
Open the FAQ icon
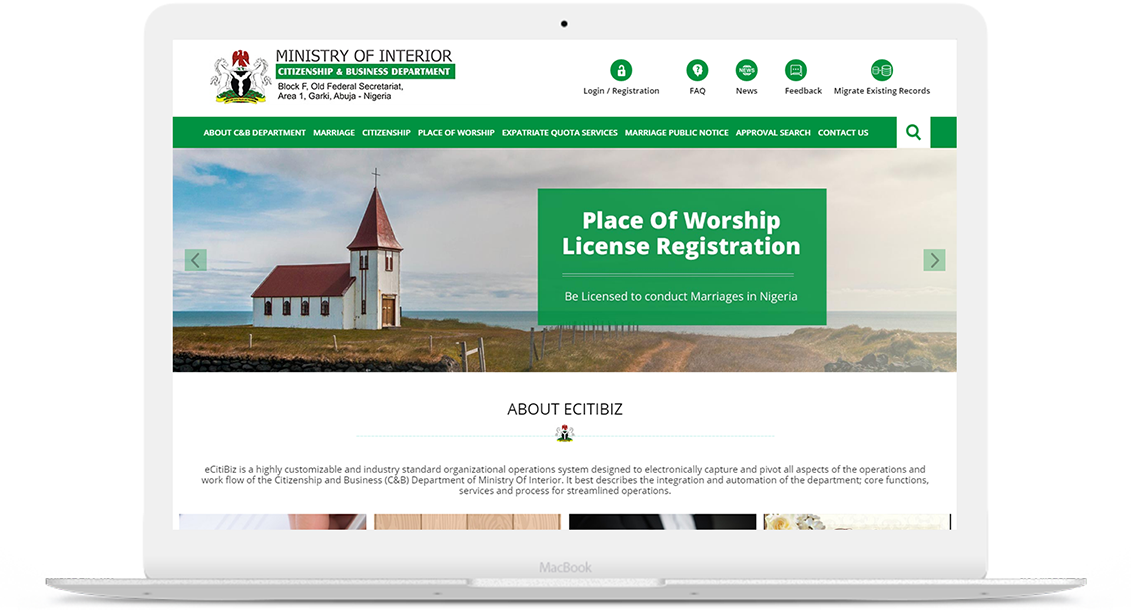coord(697,71)
